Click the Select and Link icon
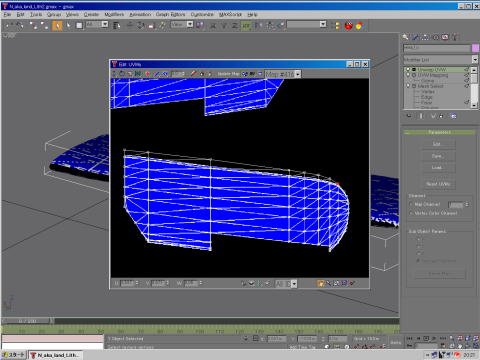 [x=33, y=25]
